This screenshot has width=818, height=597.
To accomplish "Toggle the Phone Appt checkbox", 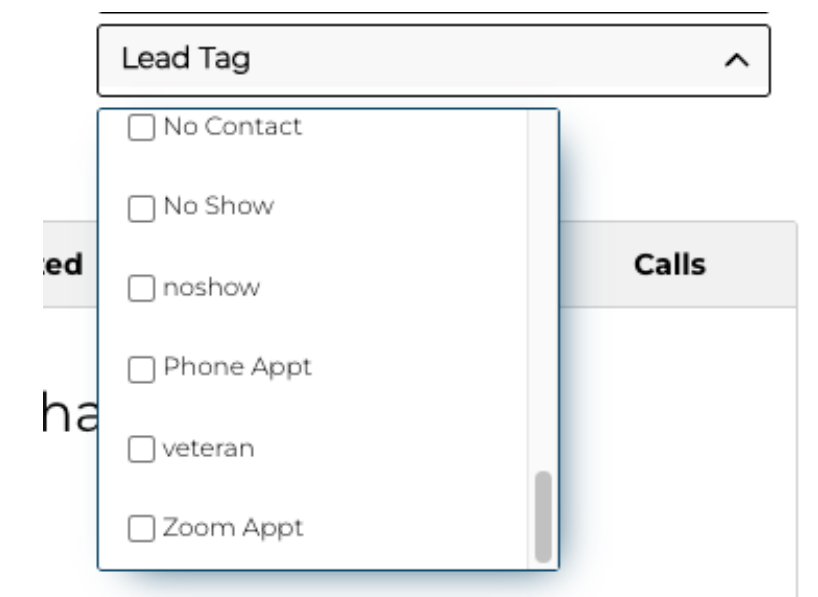I will (143, 369).
